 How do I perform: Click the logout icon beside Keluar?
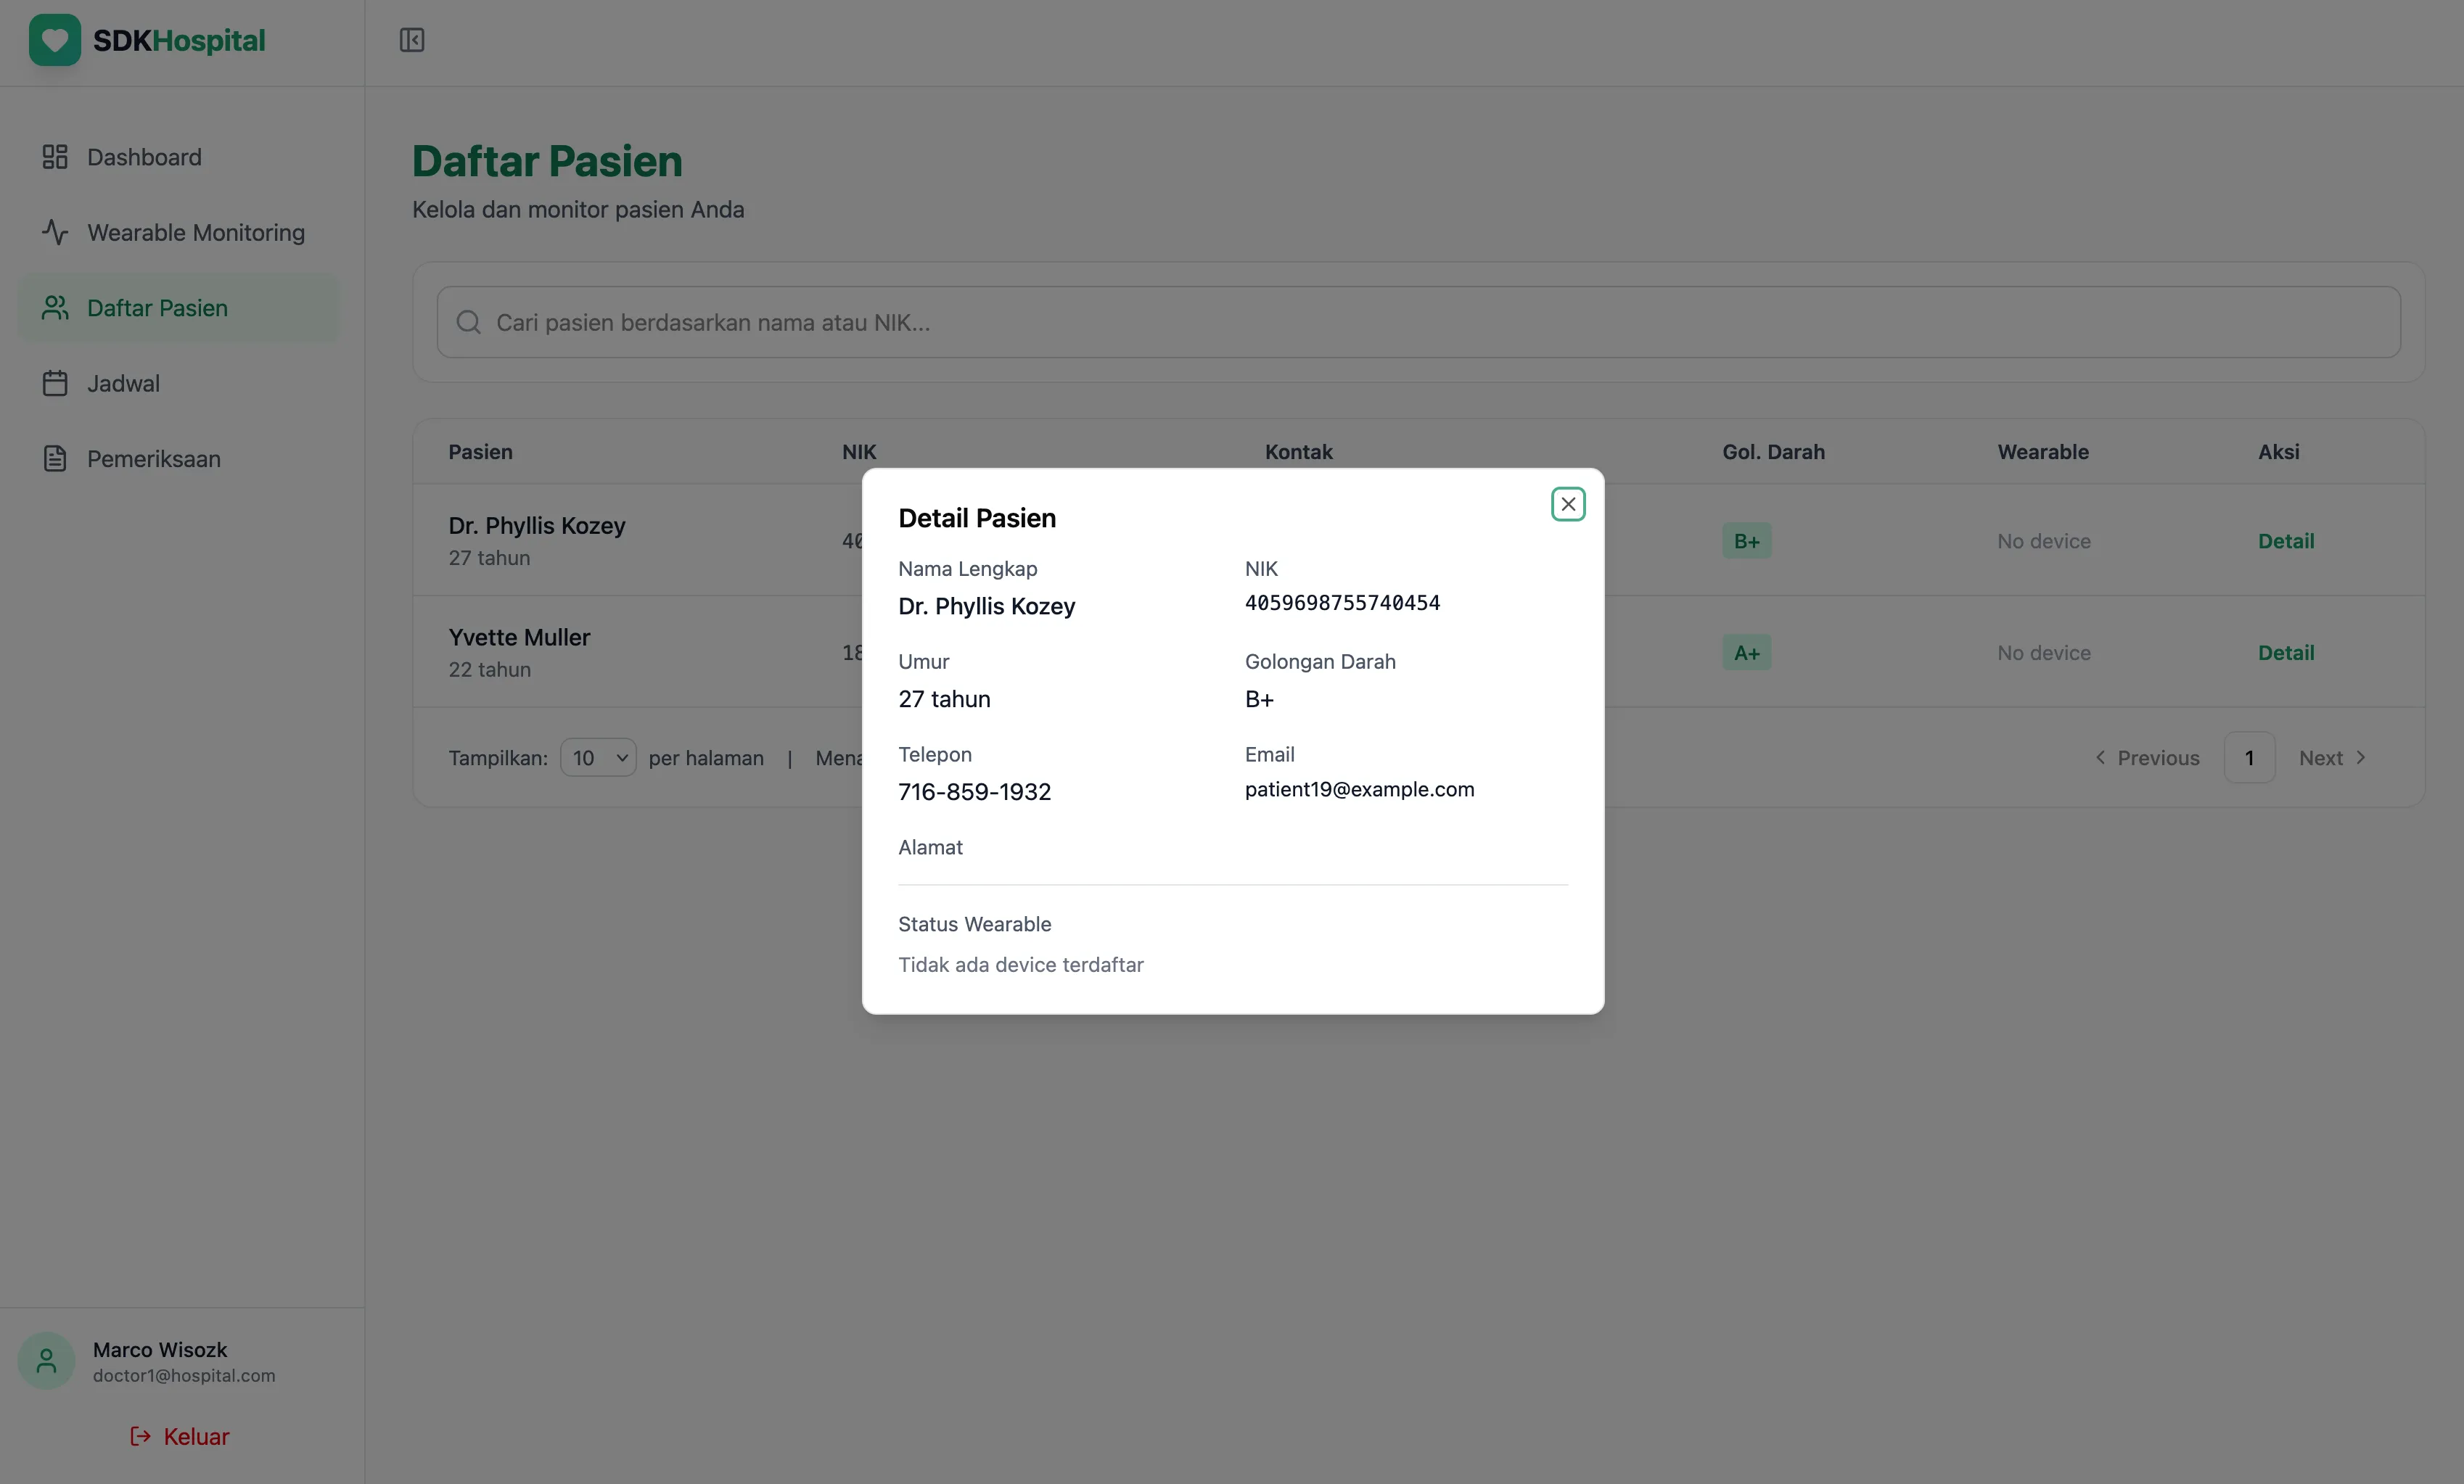[x=139, y=1436]
